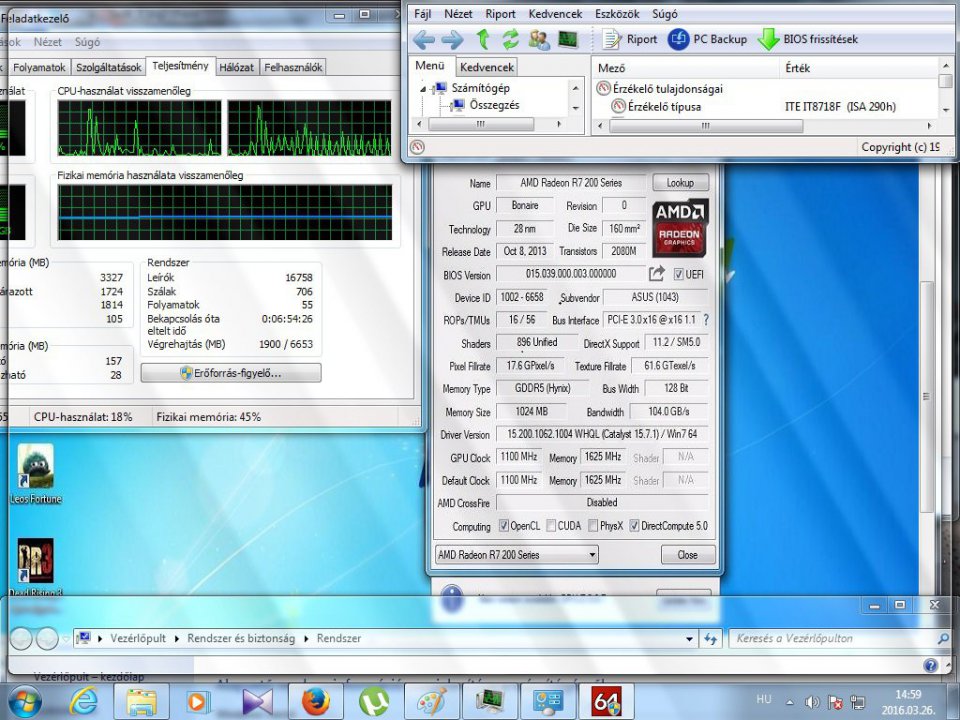Toggle the OpenCL checkbox
The height and width of the screenshot is (720, 960).
coord(503,526)
